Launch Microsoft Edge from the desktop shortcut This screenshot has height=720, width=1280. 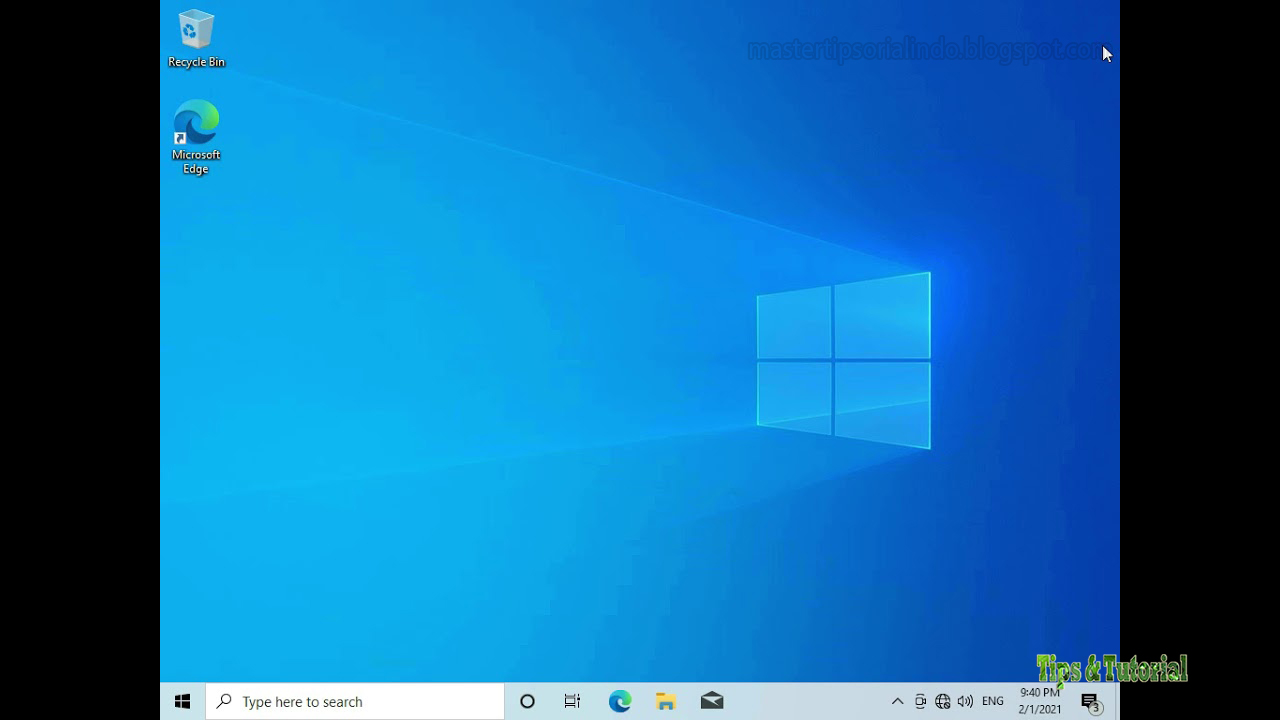195,120
